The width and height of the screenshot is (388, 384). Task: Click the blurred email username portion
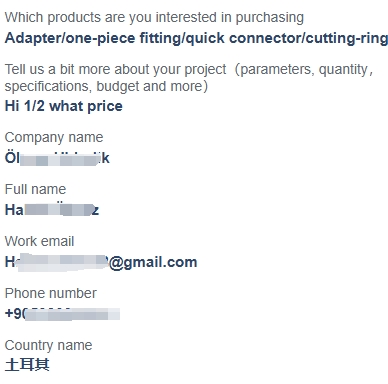click(62, 262)
